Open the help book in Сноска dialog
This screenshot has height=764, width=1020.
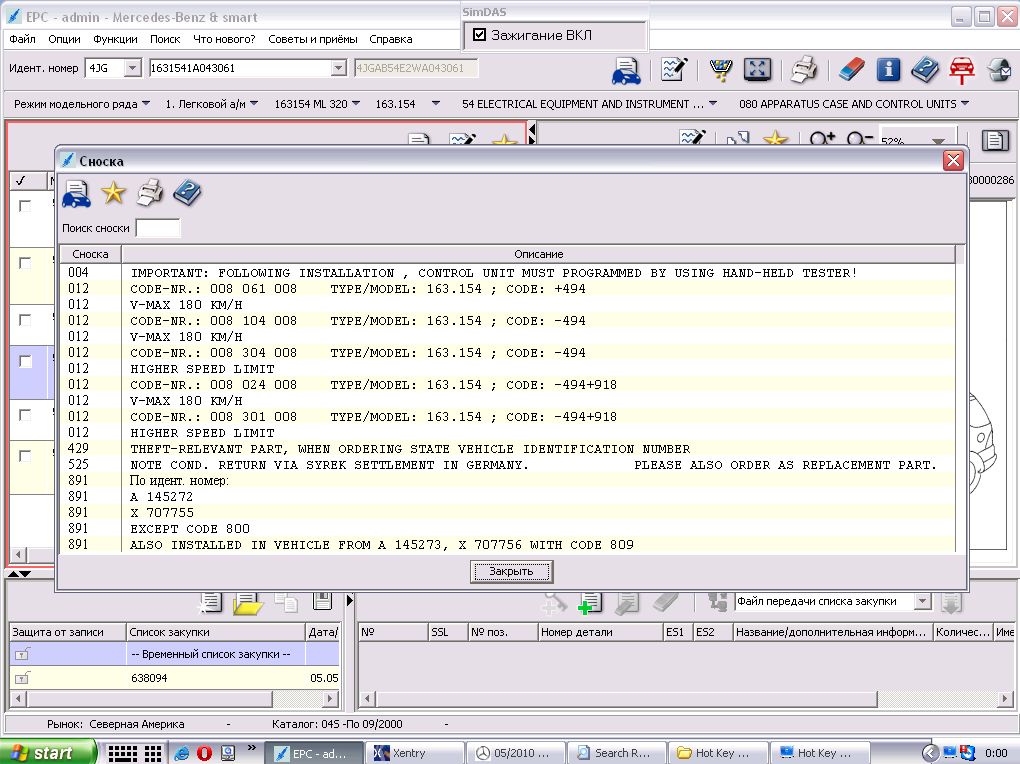(x=187, y=193)
